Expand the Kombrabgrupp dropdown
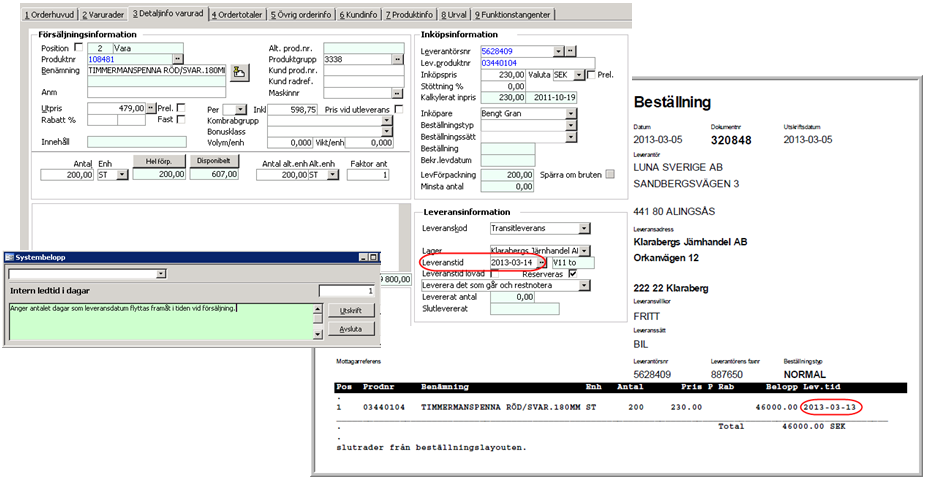Image resolution: width=926 pixels, height=480 pixels. [387, 120]
